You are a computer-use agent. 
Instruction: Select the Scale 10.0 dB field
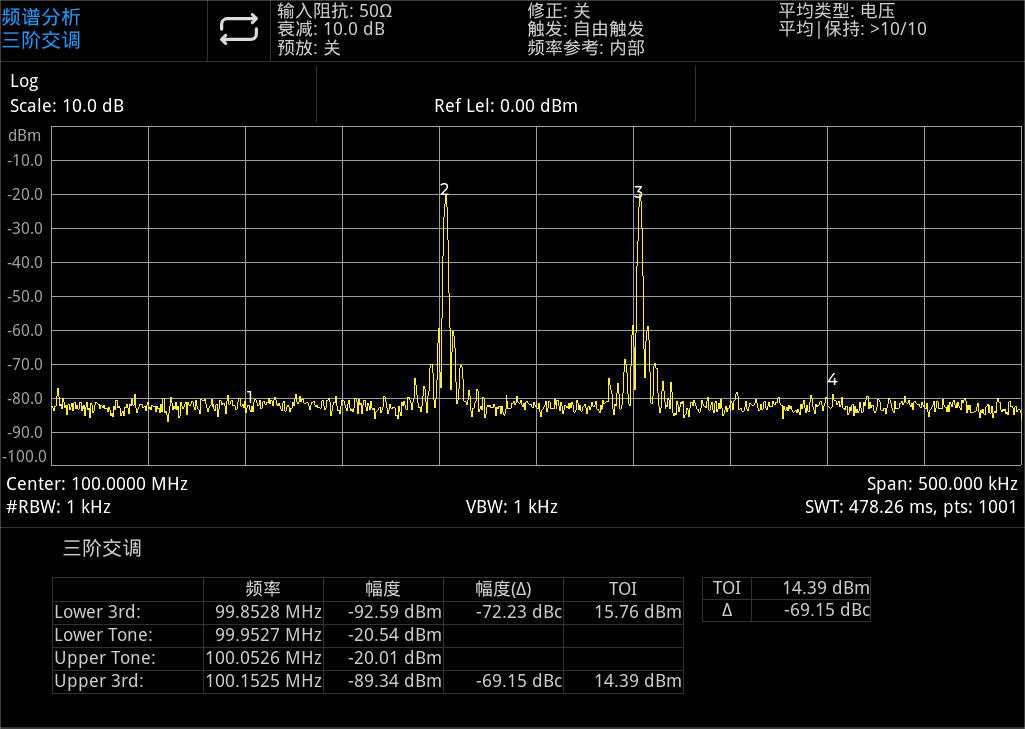click(67, 106)
